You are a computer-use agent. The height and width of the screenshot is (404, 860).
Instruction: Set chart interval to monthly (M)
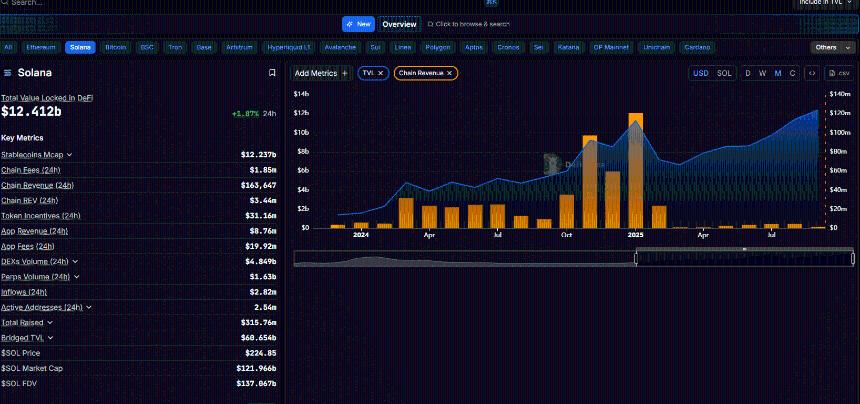click(778, 73)
